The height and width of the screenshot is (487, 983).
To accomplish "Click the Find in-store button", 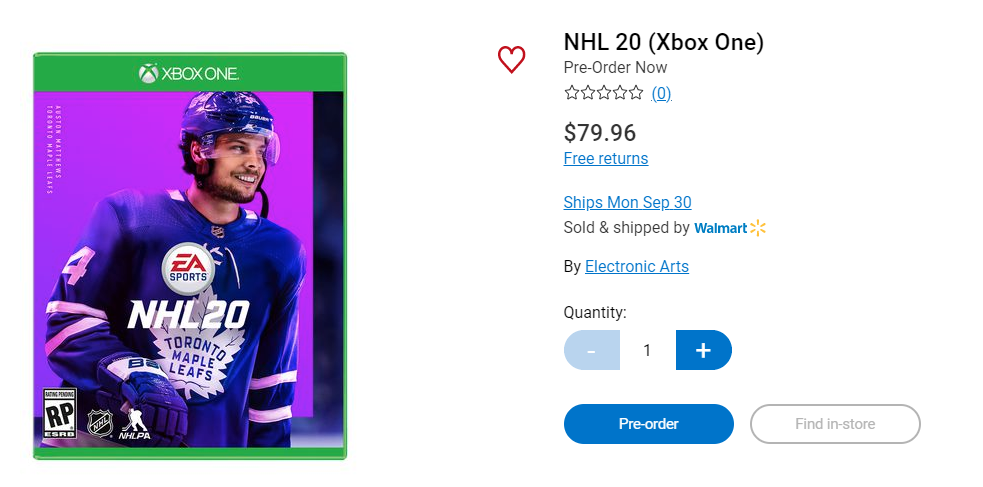I will [x=835, y=424].
